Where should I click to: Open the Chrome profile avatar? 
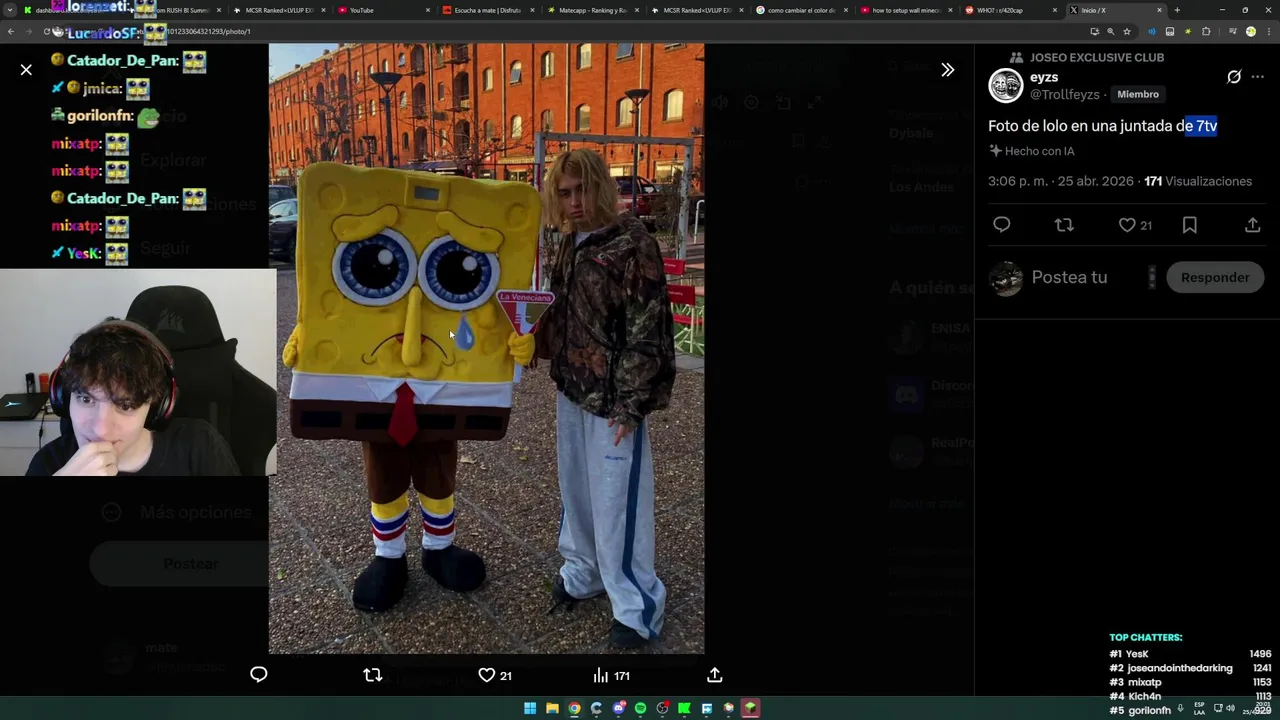[1250, 31]
